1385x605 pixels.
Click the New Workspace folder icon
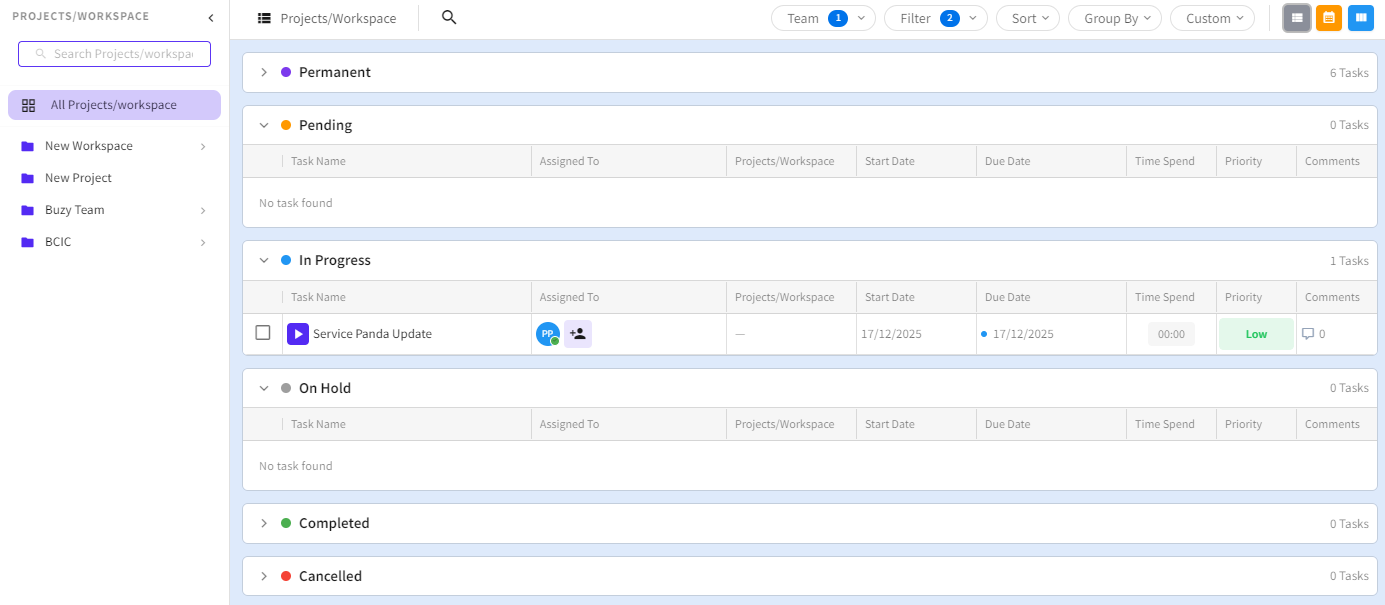(x=27, y=146)
